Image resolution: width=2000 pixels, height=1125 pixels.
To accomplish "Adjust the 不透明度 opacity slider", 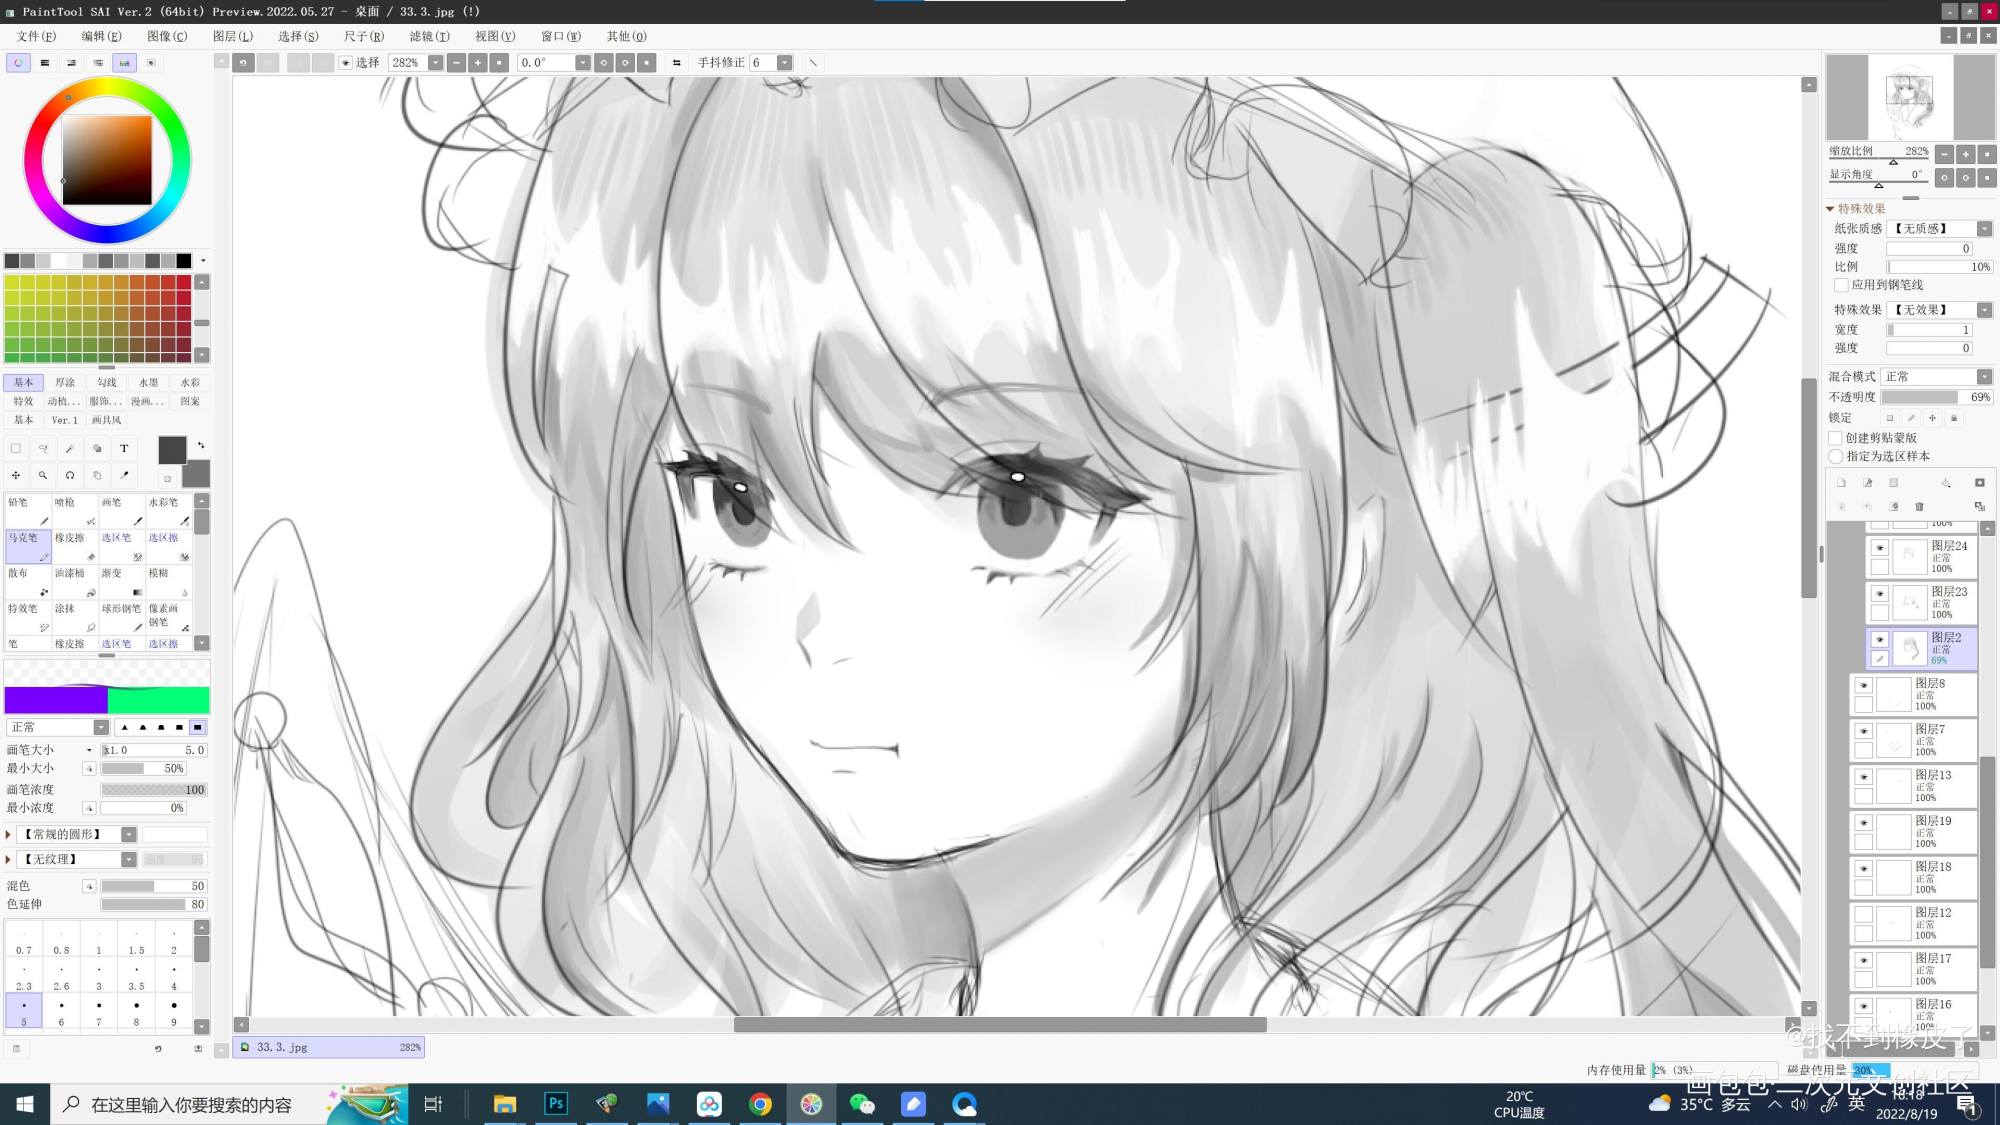I will 1935,397.
